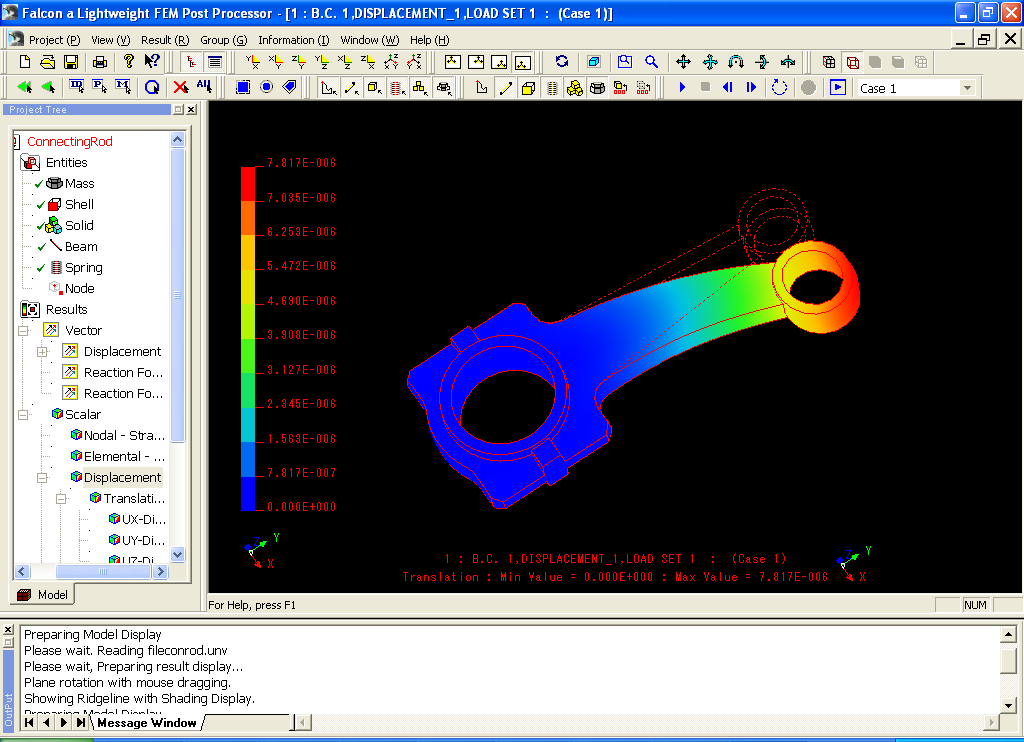Select the pan four-arrow tool

coord(683,61)
